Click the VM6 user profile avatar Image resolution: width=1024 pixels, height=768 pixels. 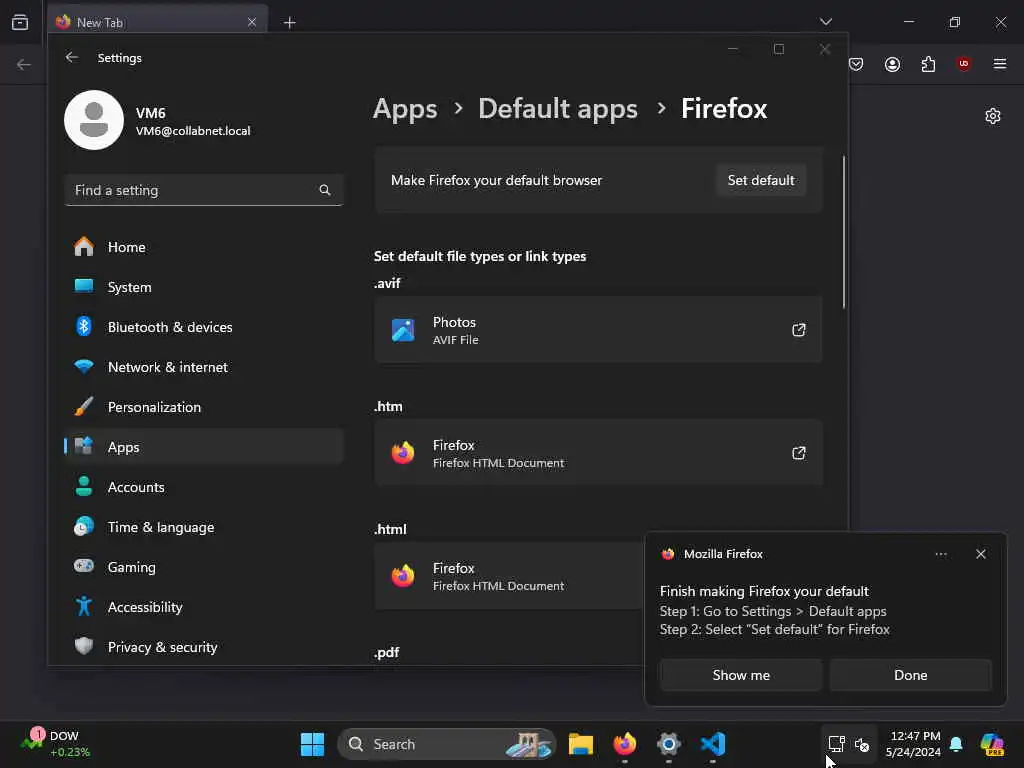pyautogui.click(x=94, y=120)
